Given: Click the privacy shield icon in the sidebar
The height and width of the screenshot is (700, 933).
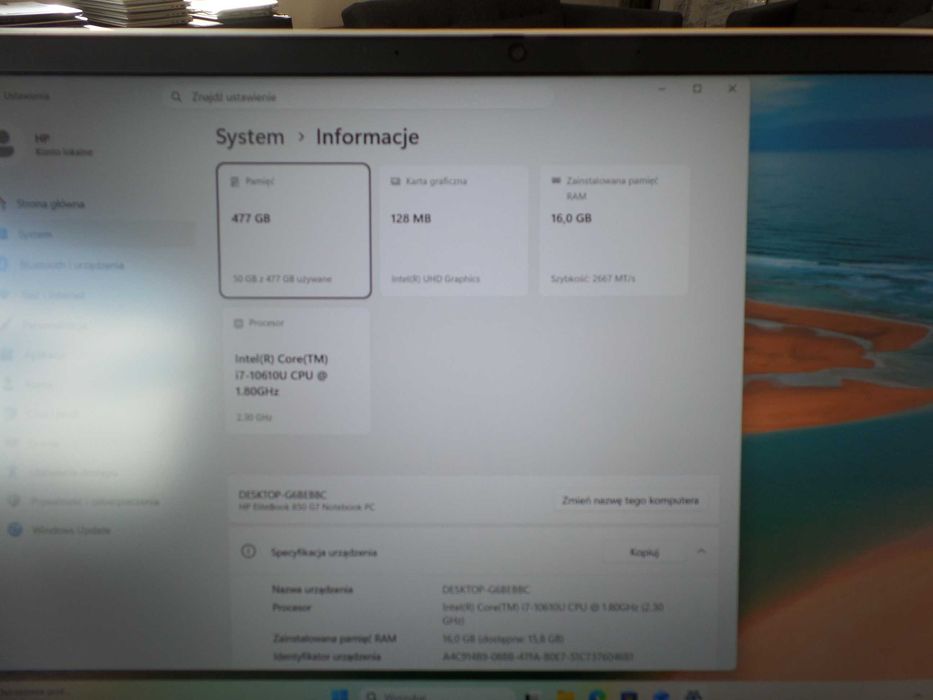Looking at the screenshot, I should tap(14, 501).
